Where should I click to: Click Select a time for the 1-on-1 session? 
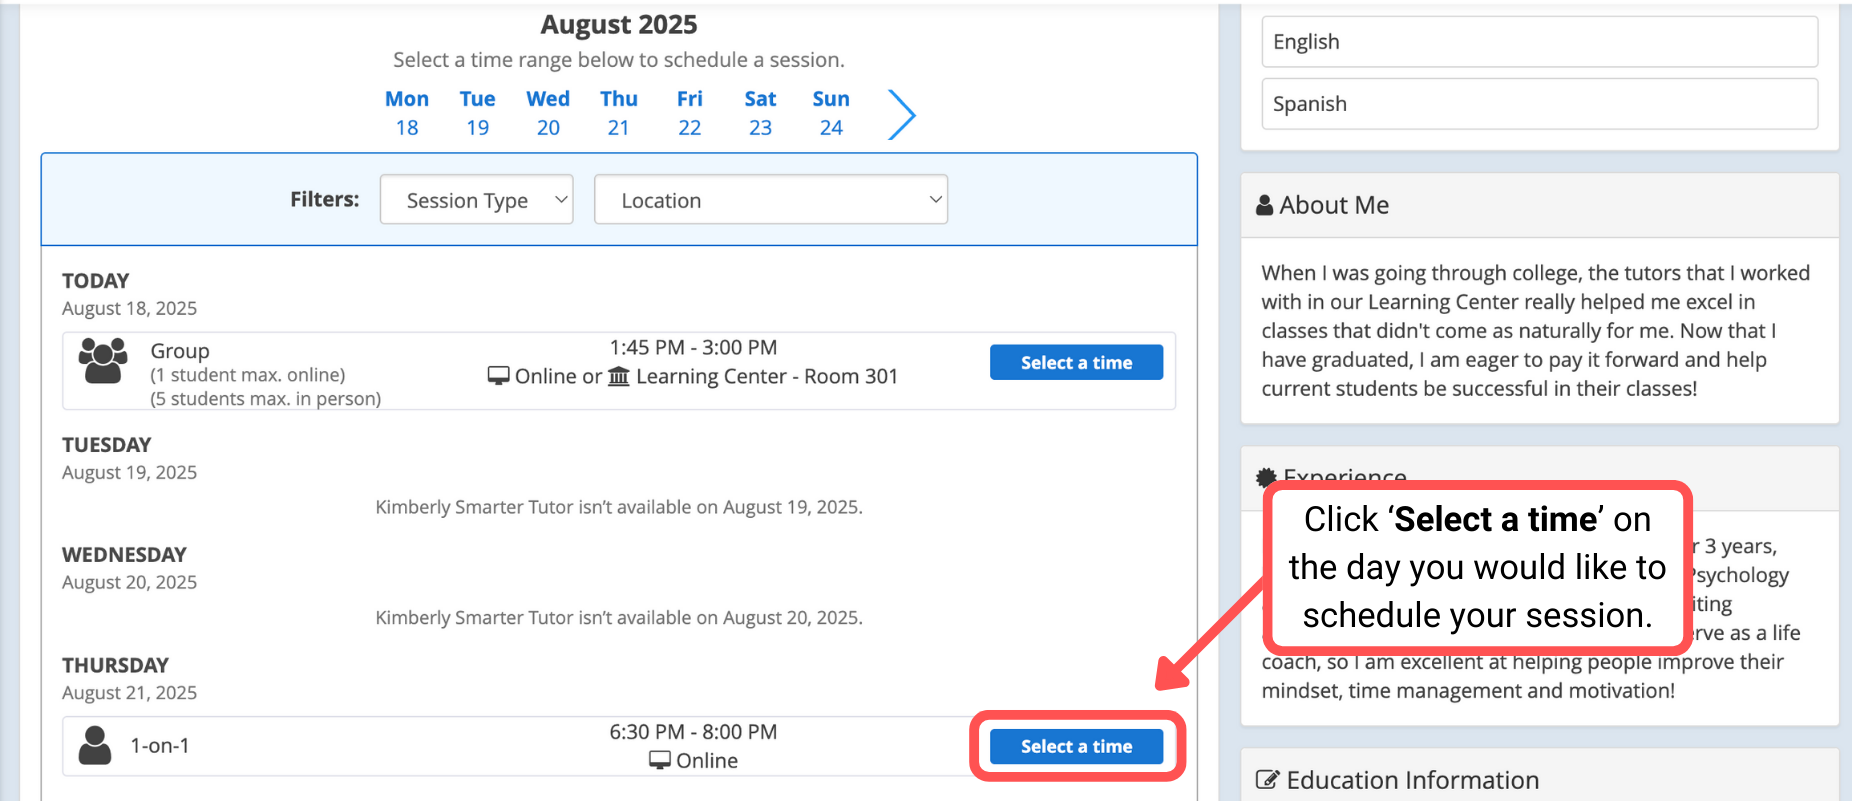[x=1076, y=745]
